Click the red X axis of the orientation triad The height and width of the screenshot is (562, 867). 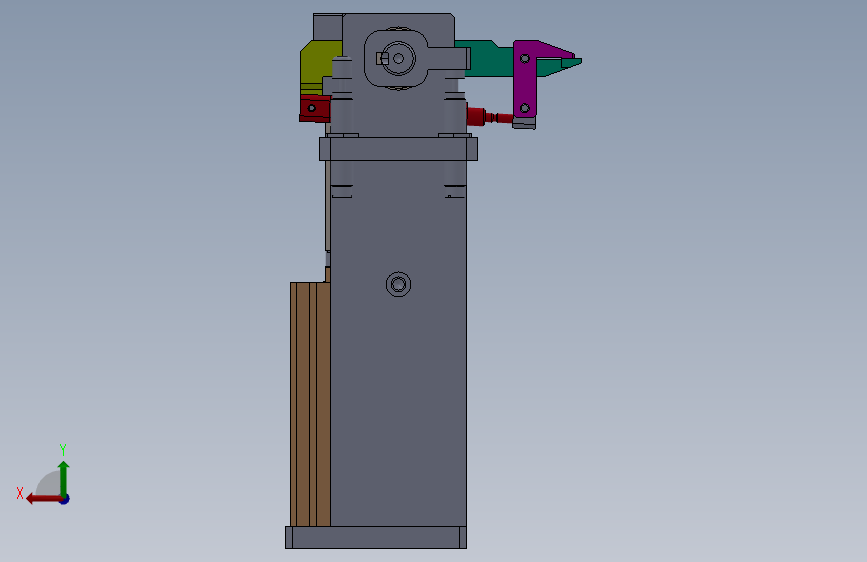tap(43, 499)
